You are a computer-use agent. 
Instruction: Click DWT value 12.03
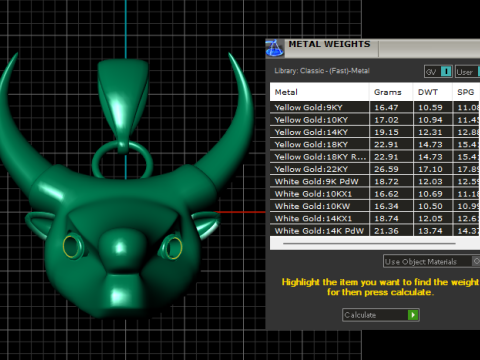click(x=430, y=181)
